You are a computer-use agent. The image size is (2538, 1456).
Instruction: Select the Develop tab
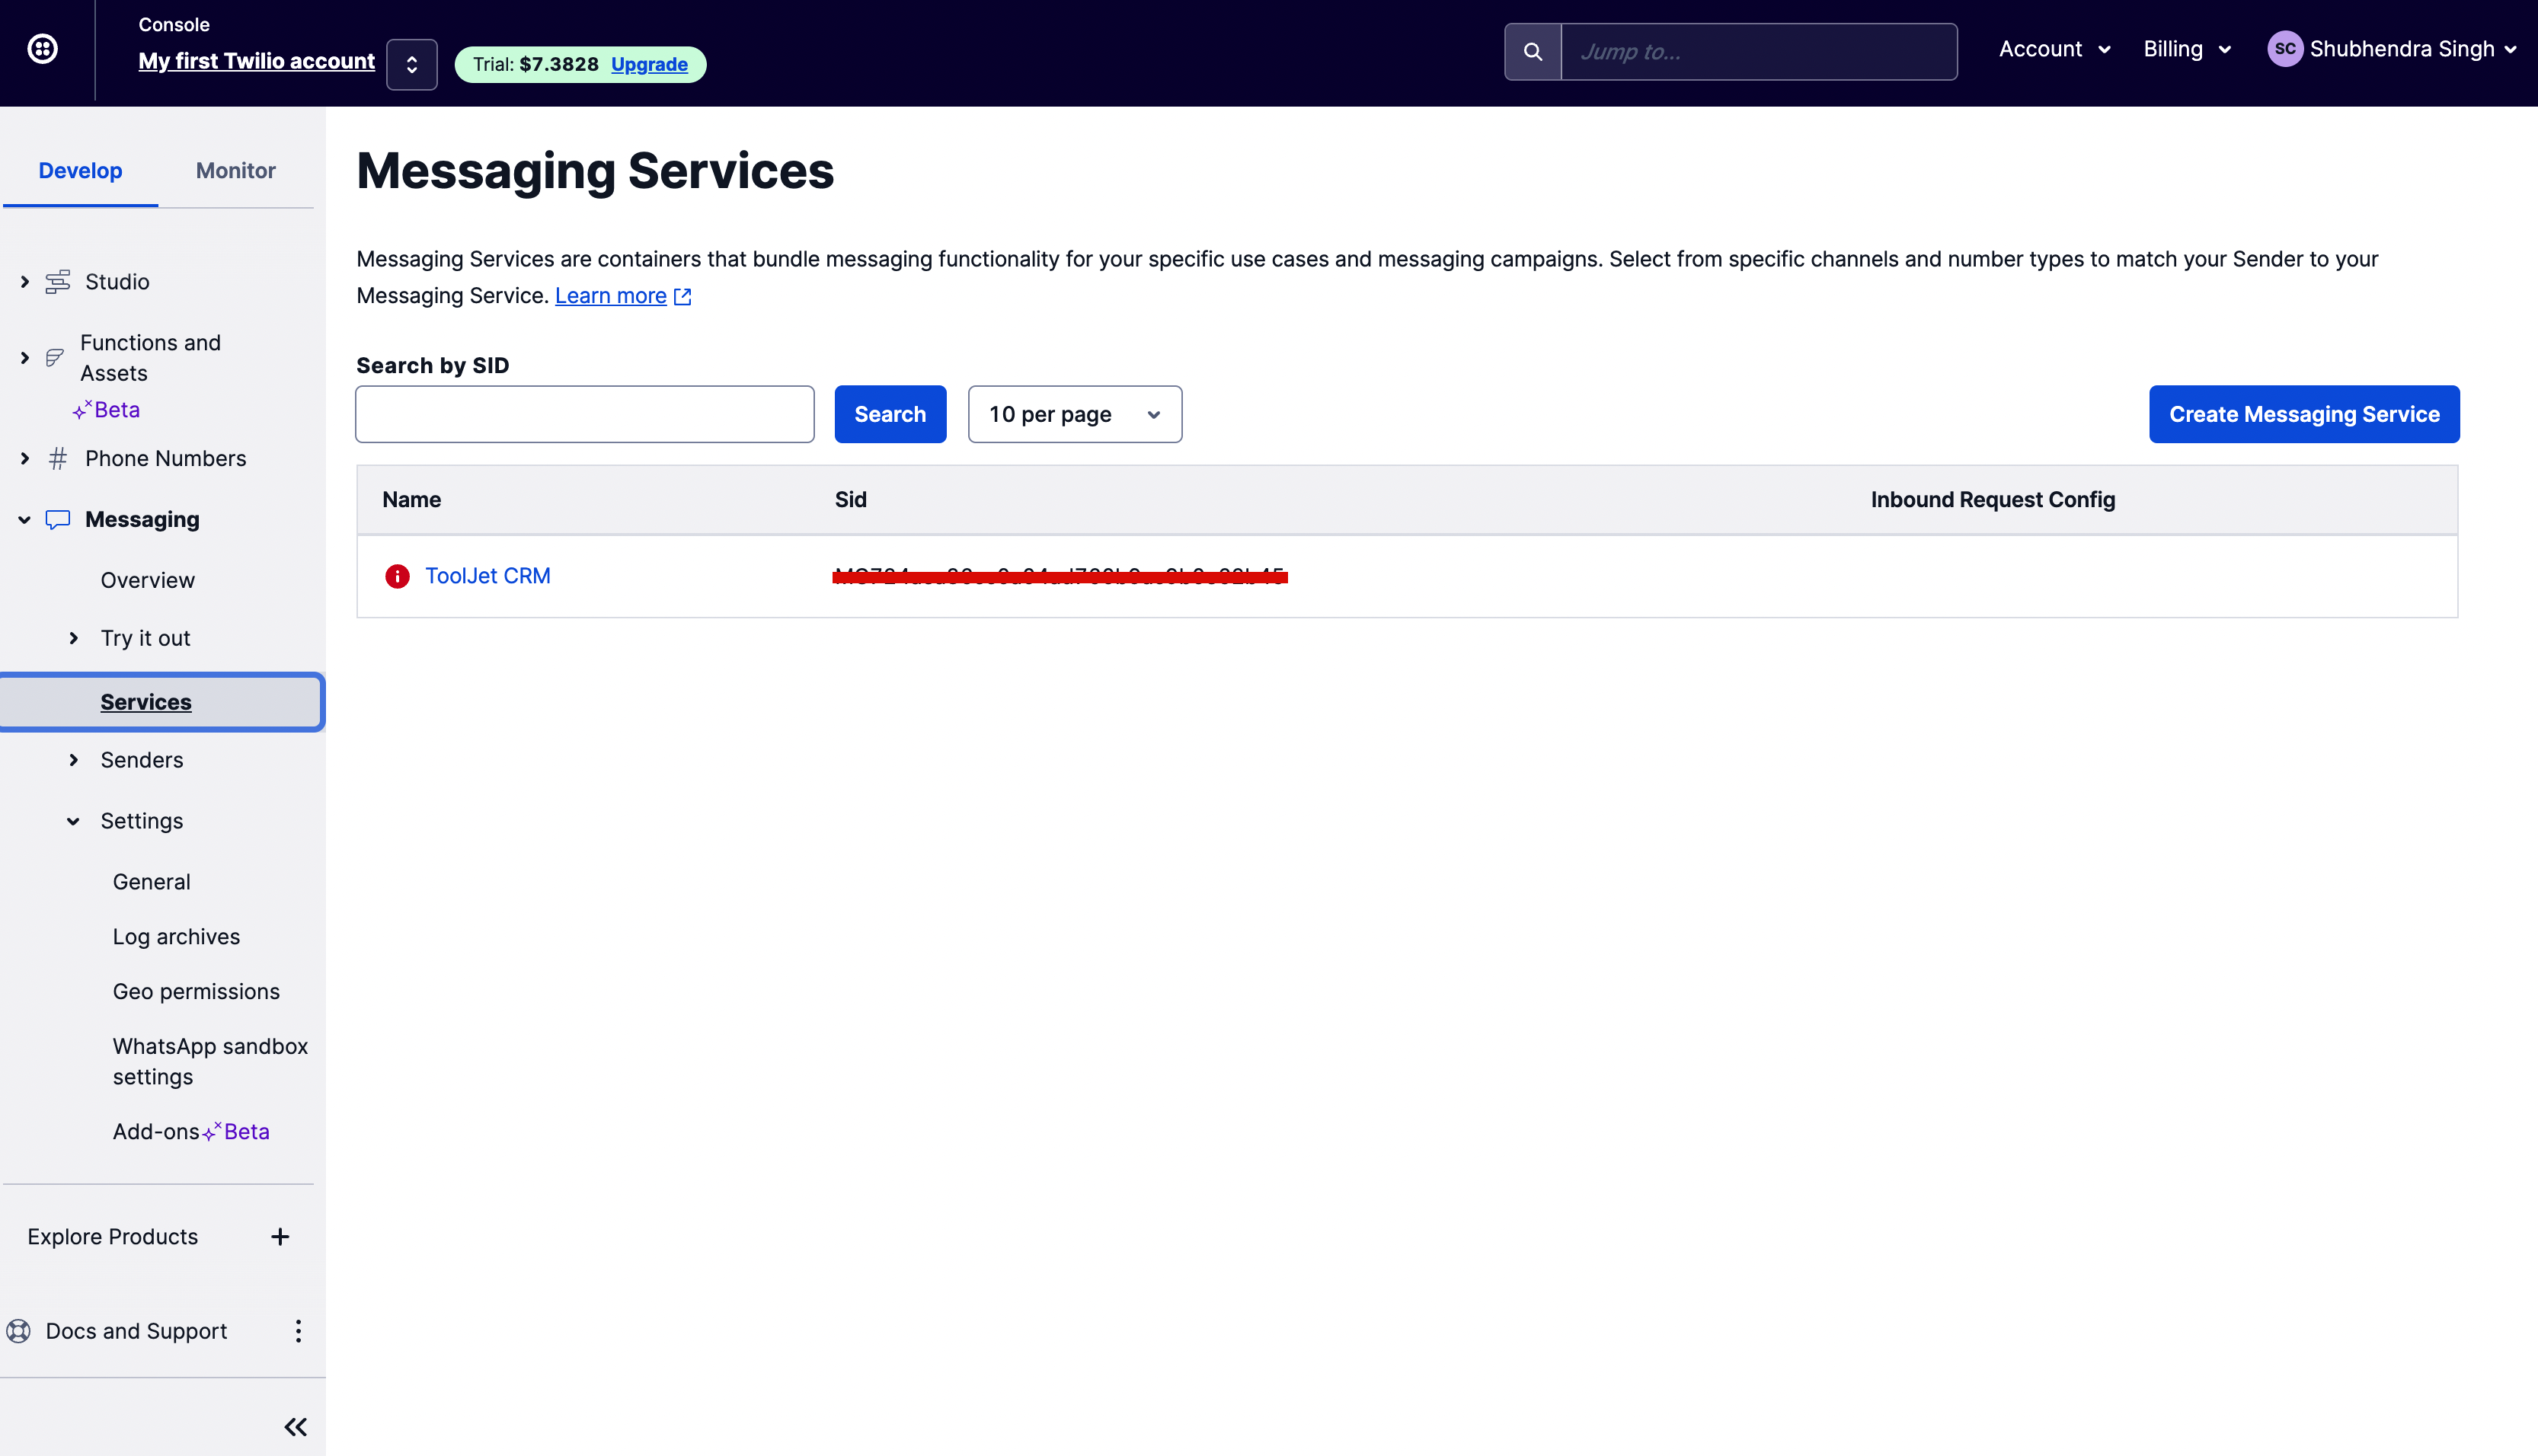click(80, 171)
